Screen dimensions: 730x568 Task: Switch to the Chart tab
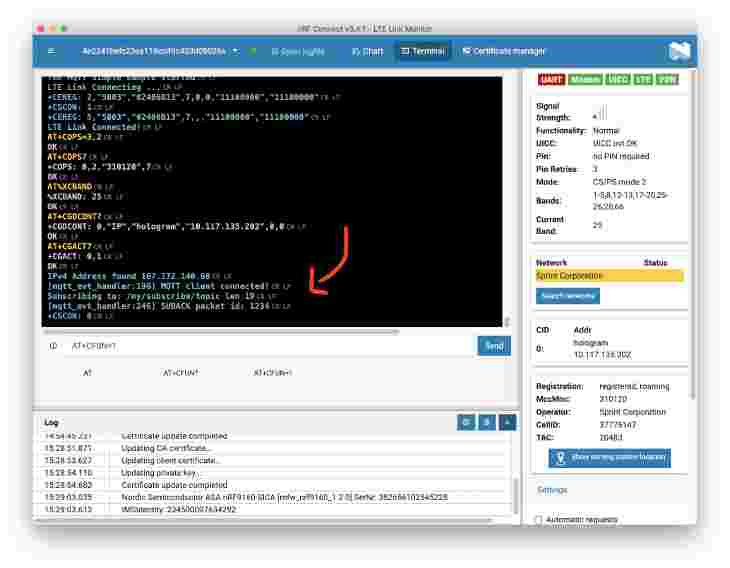point(367,51)
